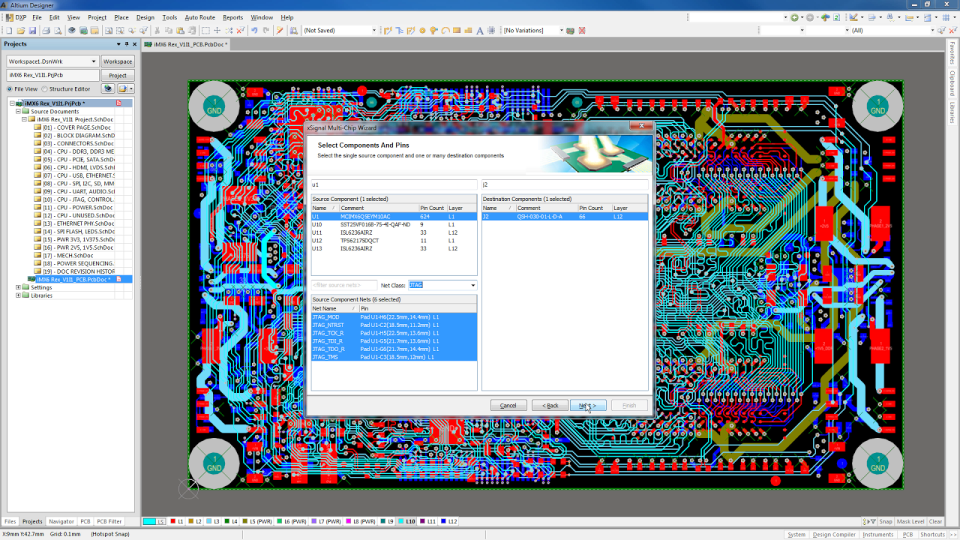The height and width of the screenshot is (540, 960).
Task: Open the (All) filter dropdown
Action: coord(932,30)
